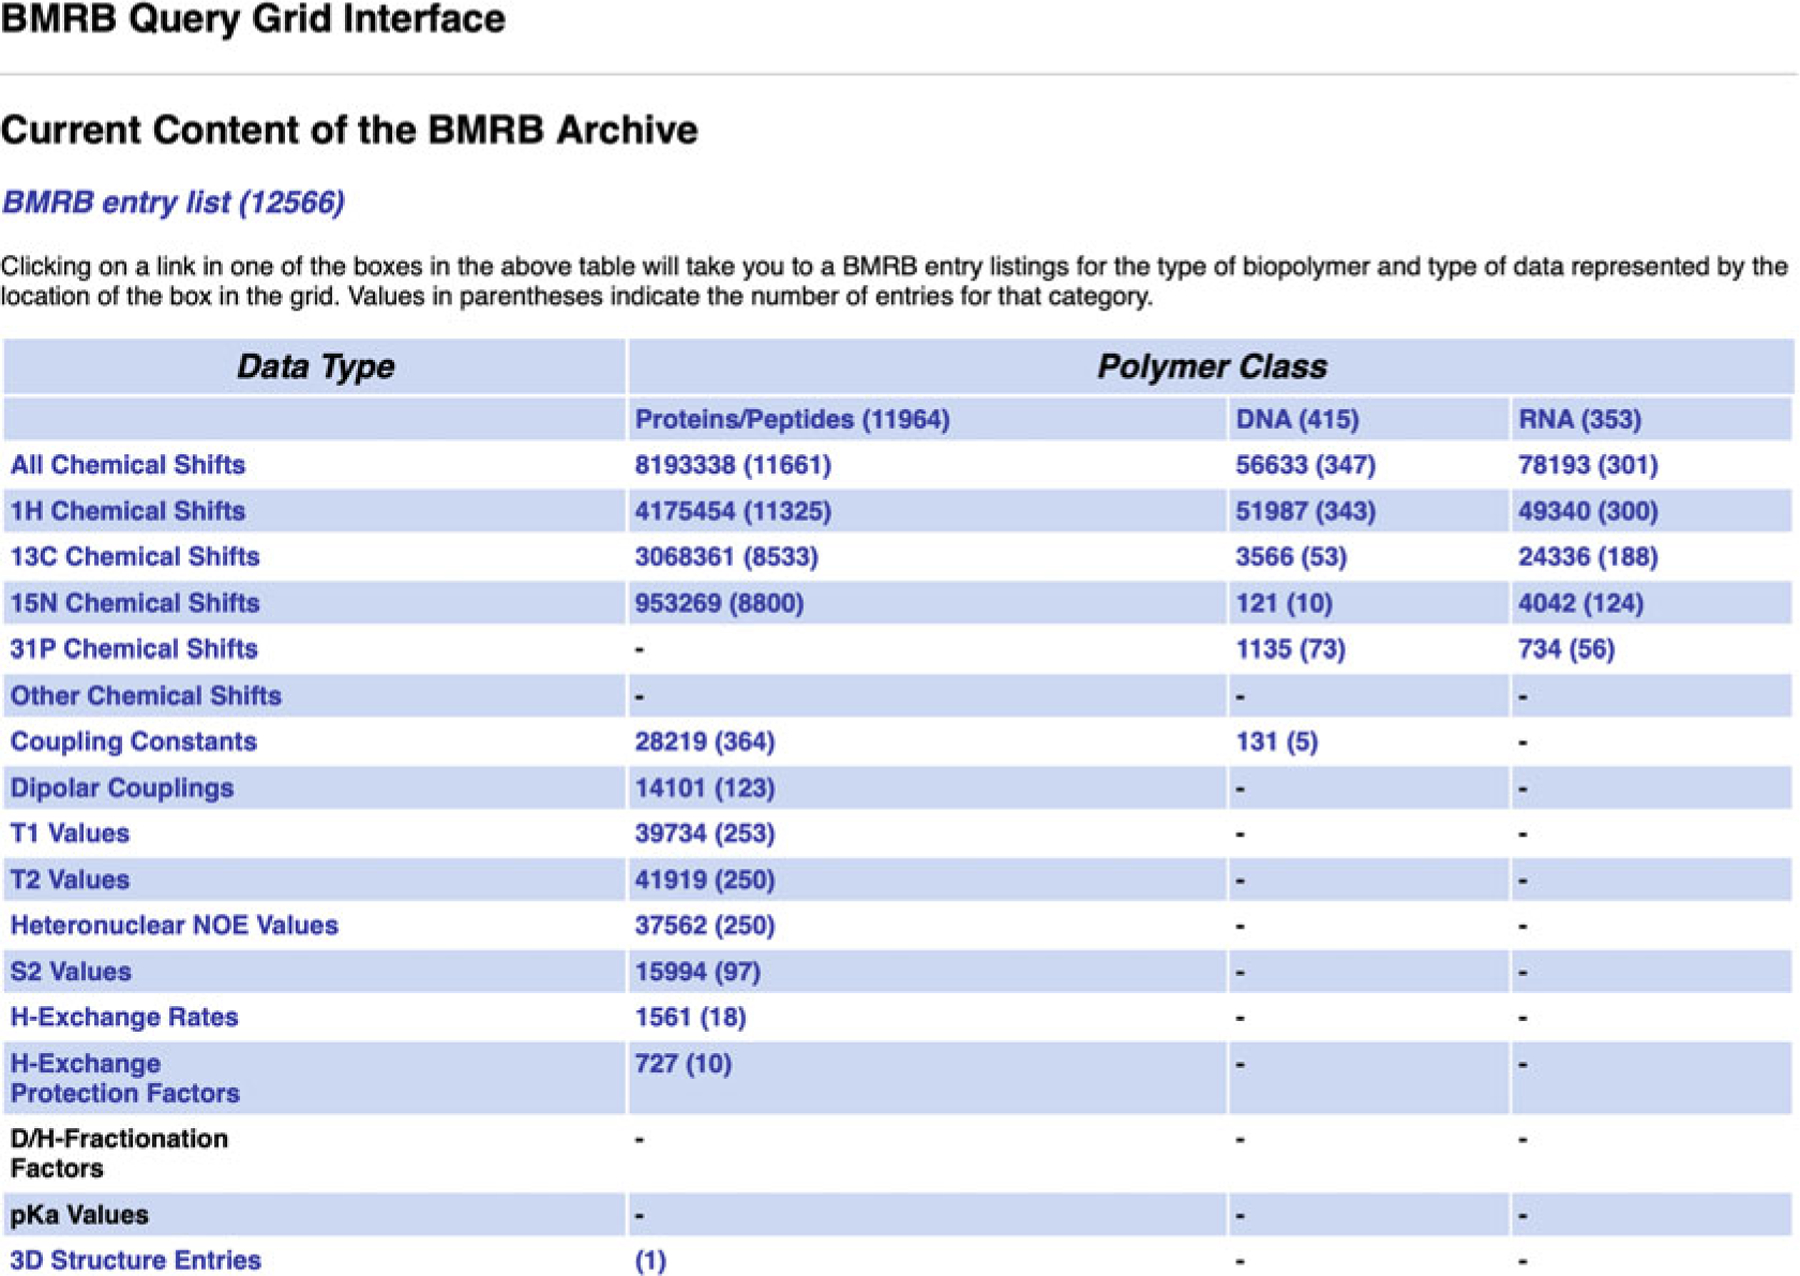View protein T1 values 39734 (253)

(x=705, y=834)
